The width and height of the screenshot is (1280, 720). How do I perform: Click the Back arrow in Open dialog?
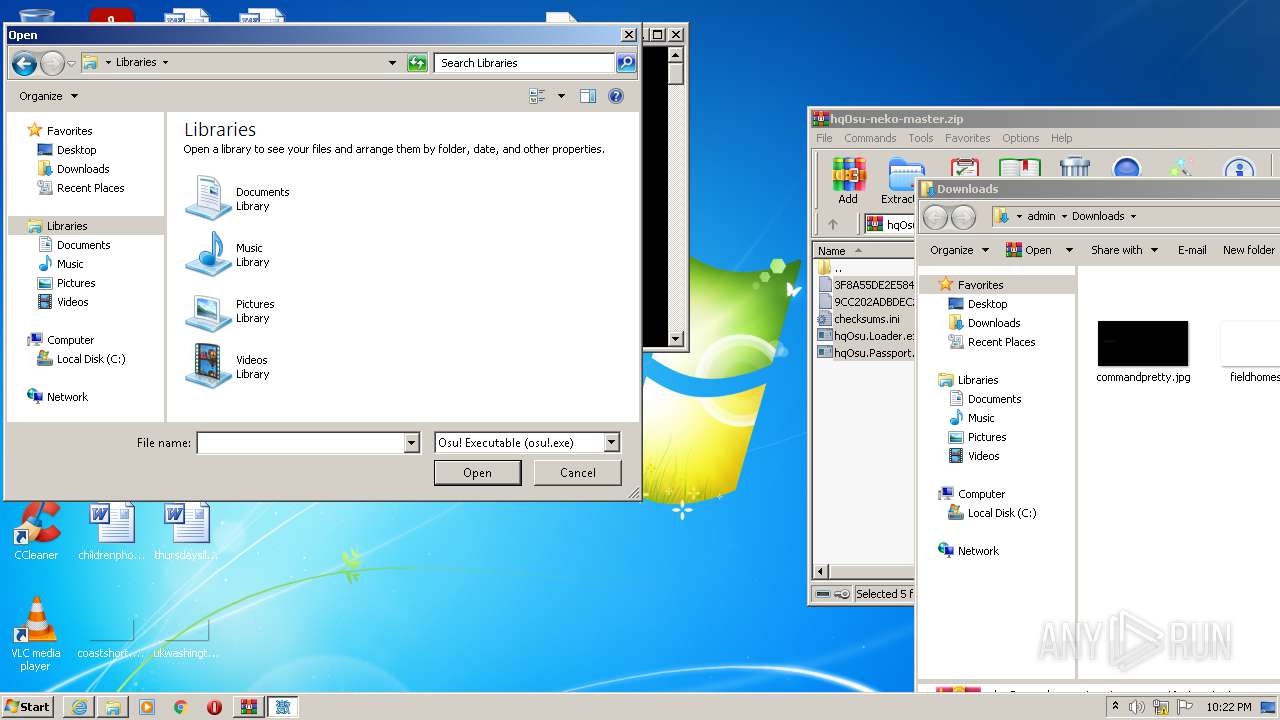click(x=24, y=63)
